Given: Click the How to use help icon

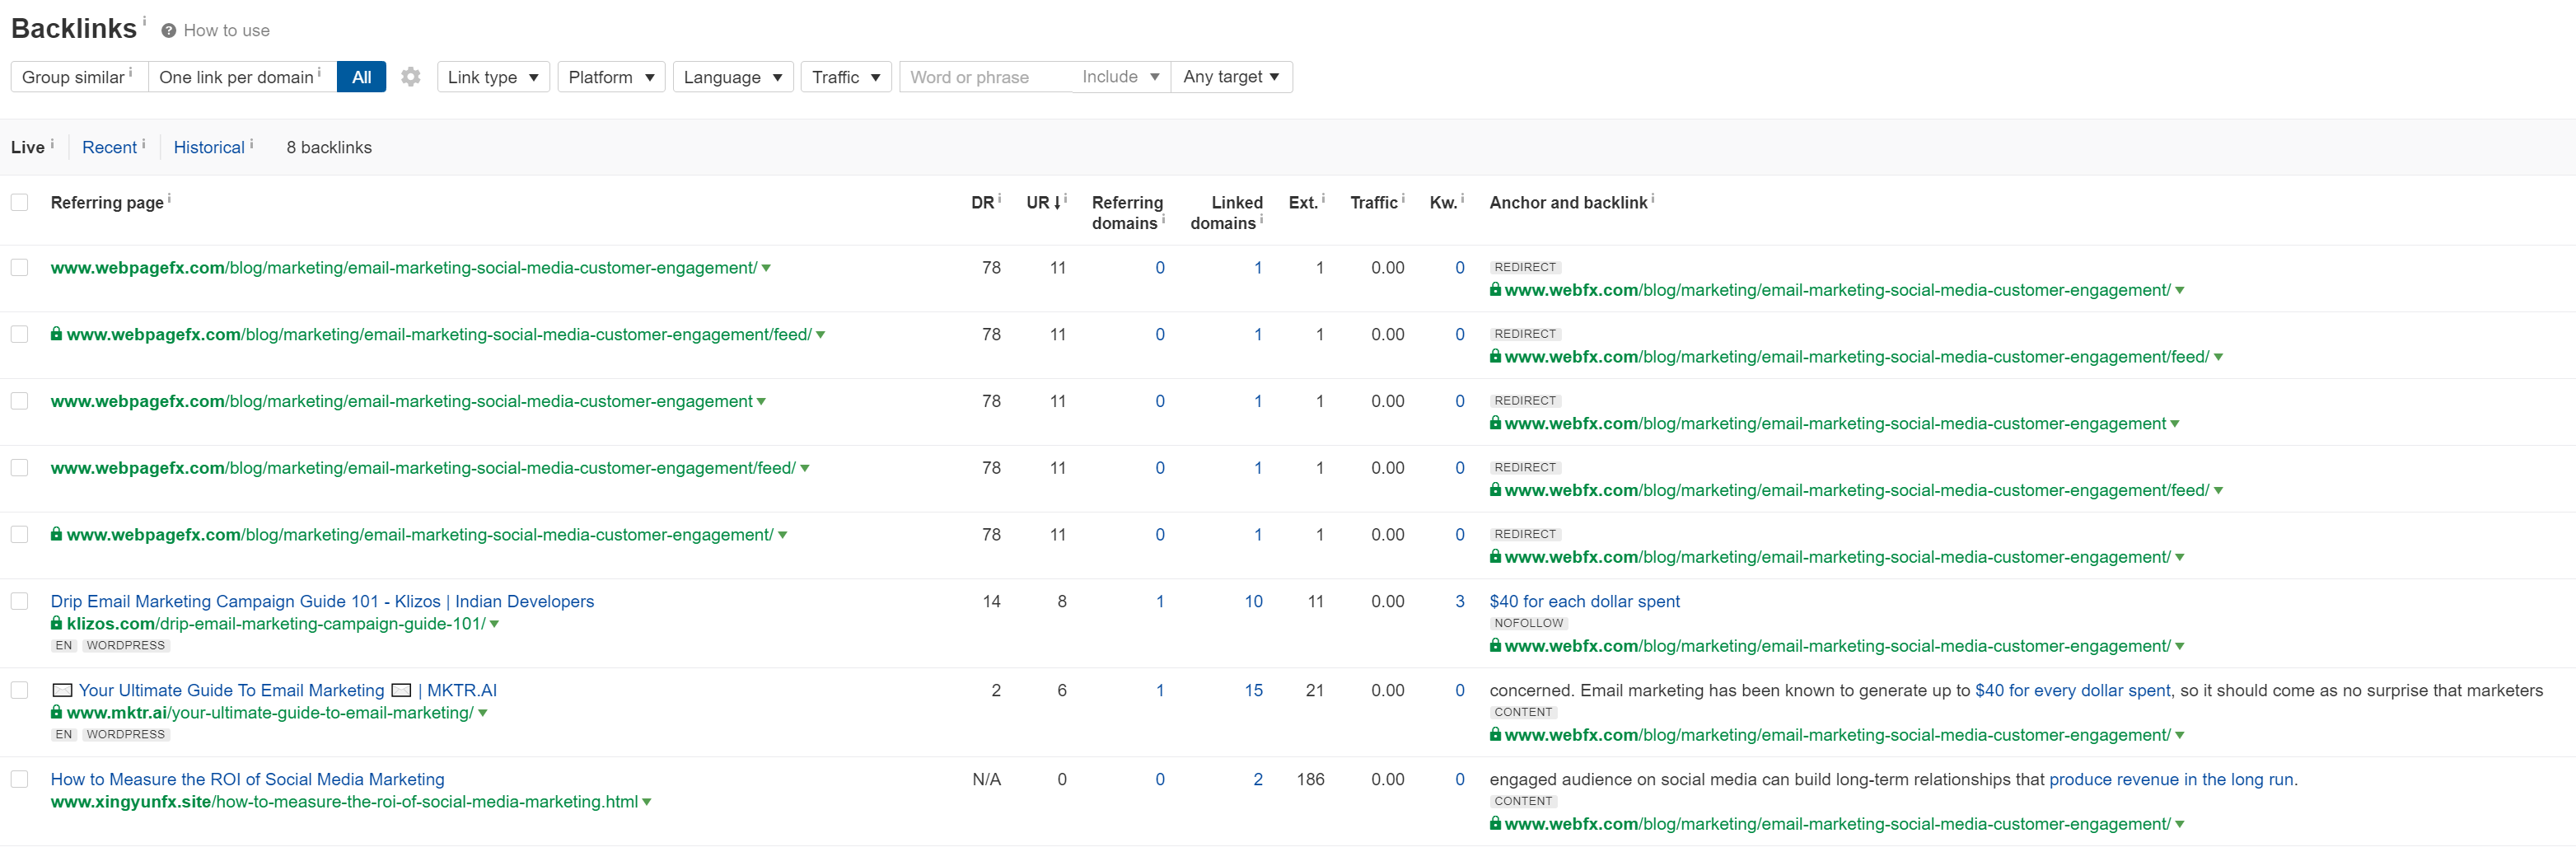Looking at the screenshot, I should [x=169, y=31].
